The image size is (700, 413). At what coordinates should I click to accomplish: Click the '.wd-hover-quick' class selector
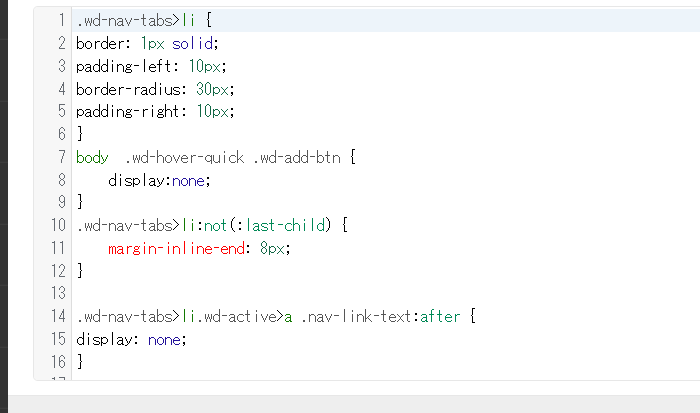tap(184, 158)
